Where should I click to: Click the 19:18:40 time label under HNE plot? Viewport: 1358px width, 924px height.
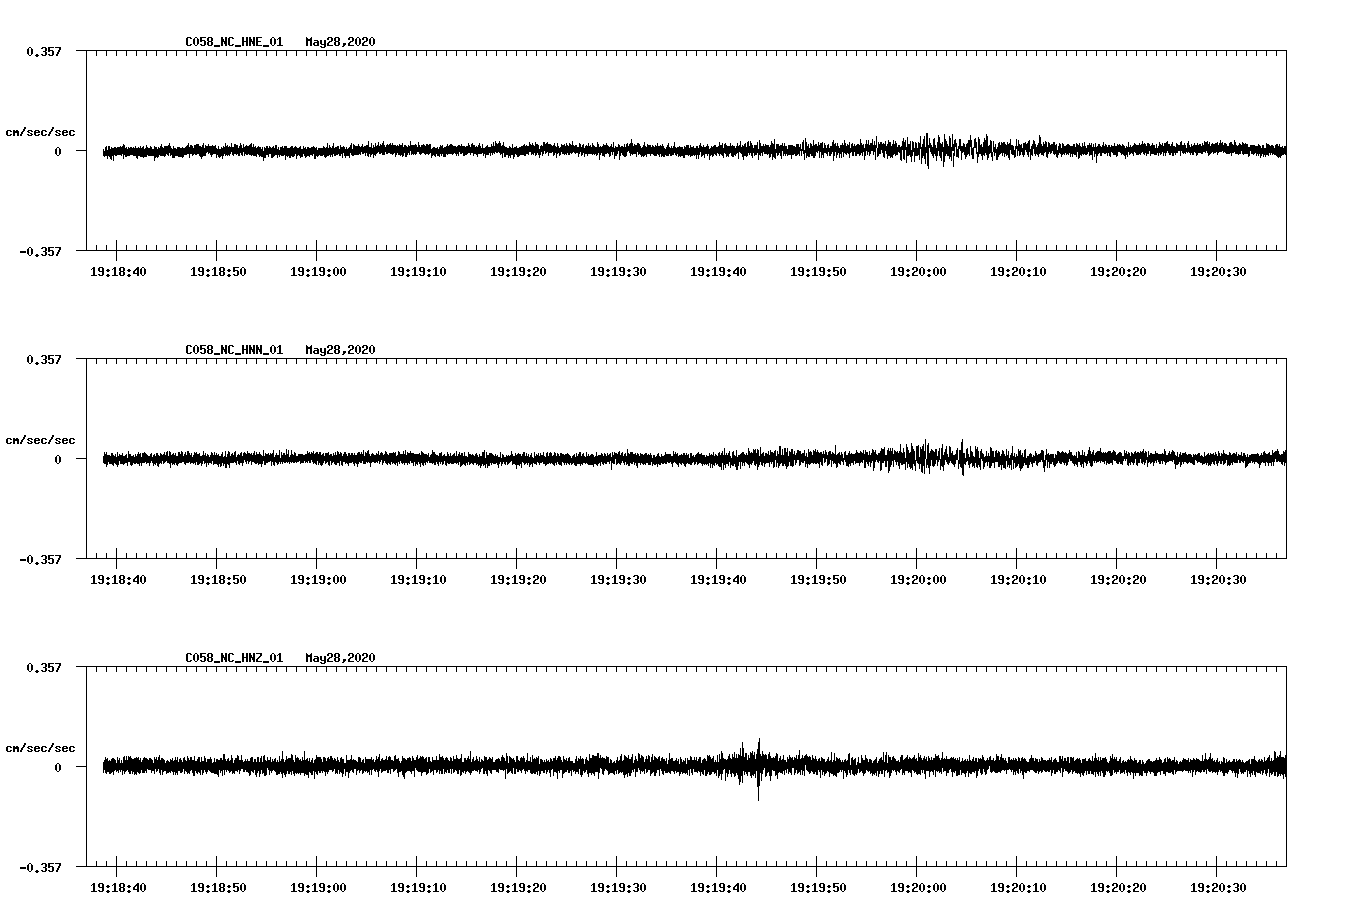coord(118,272)
